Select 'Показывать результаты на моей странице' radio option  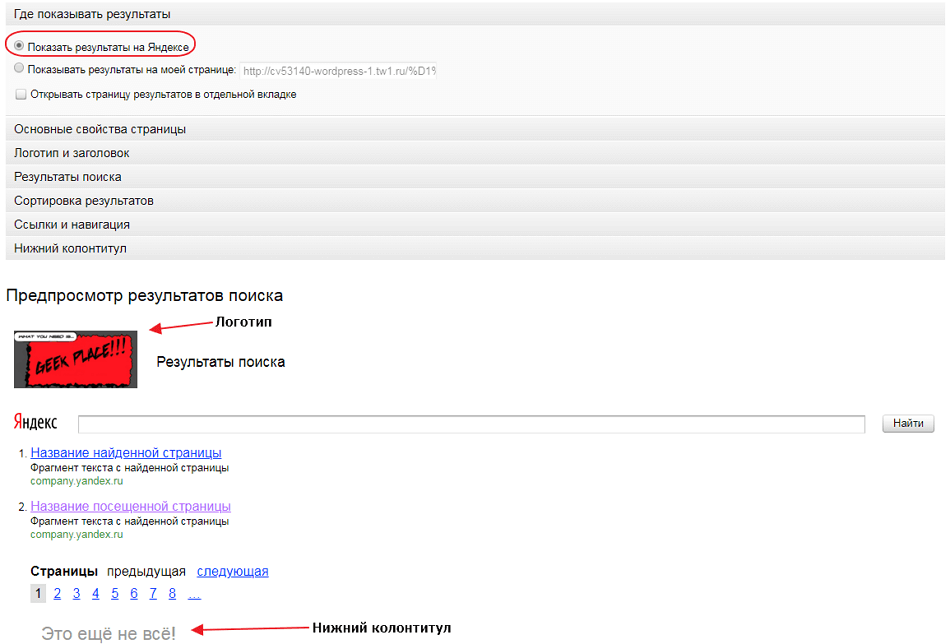(20, 70)
